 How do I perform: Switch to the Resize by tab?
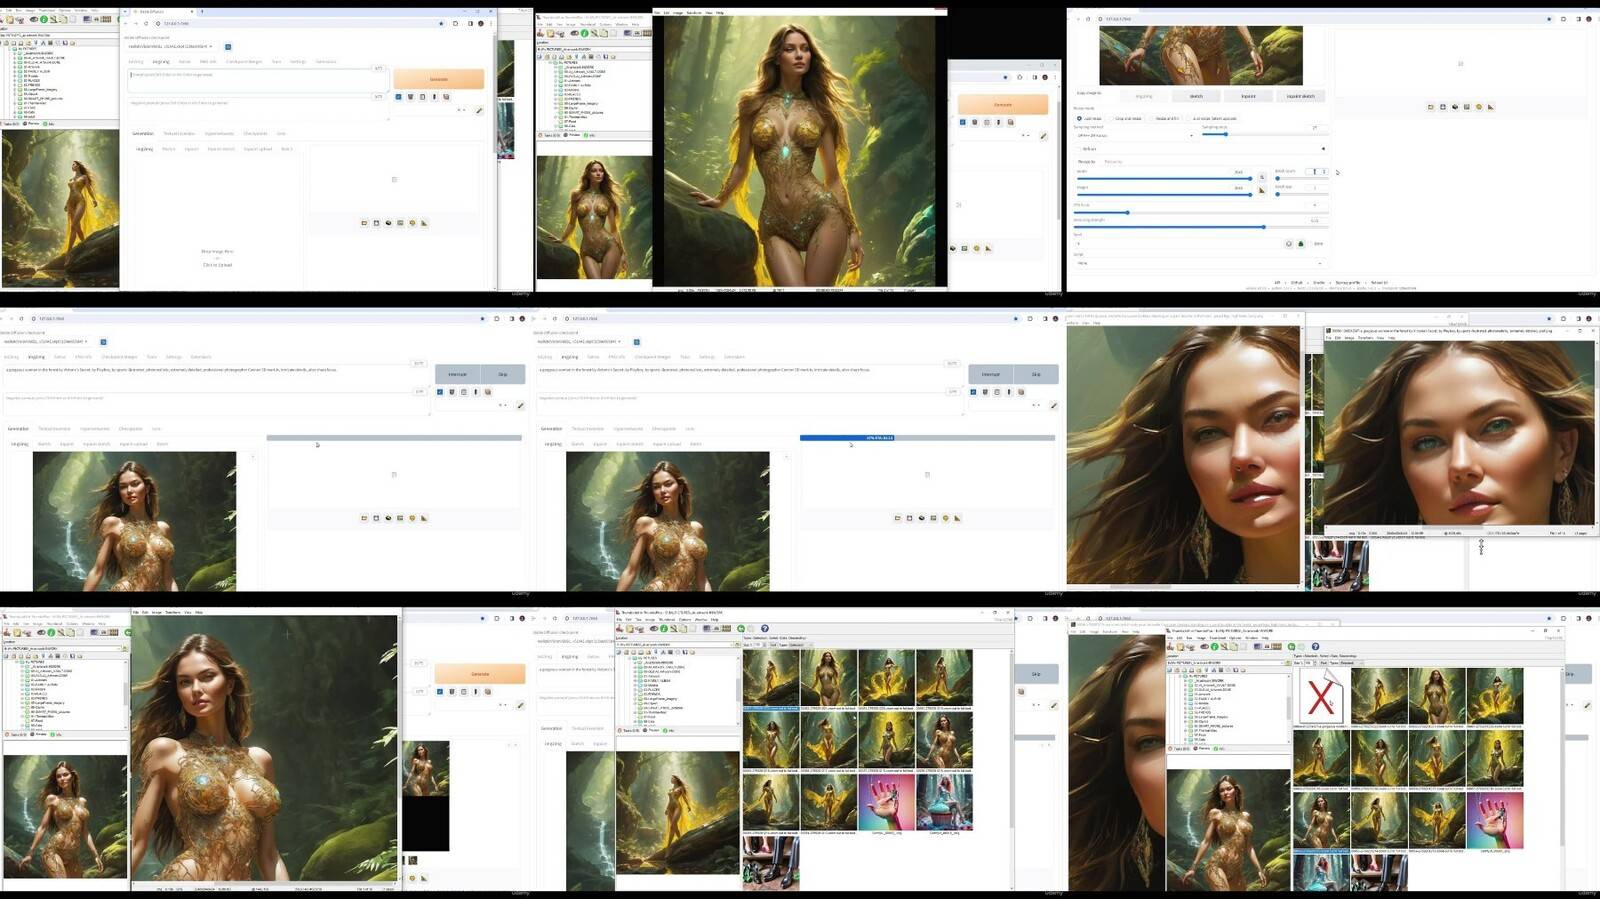[x=1113, y=161]
